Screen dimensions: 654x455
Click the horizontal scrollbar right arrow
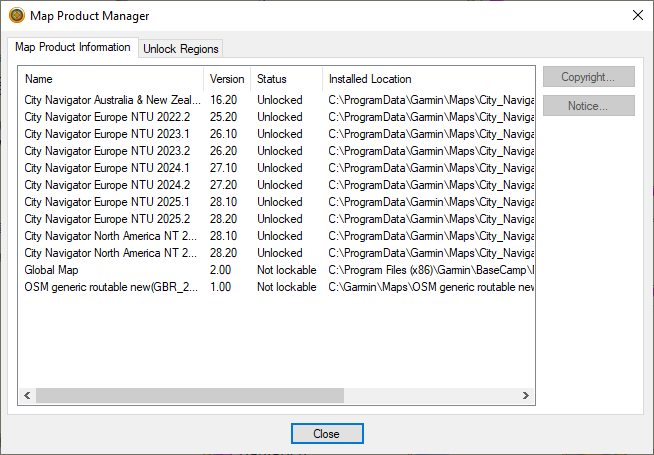pyautogui.click(x=526, y=395)
